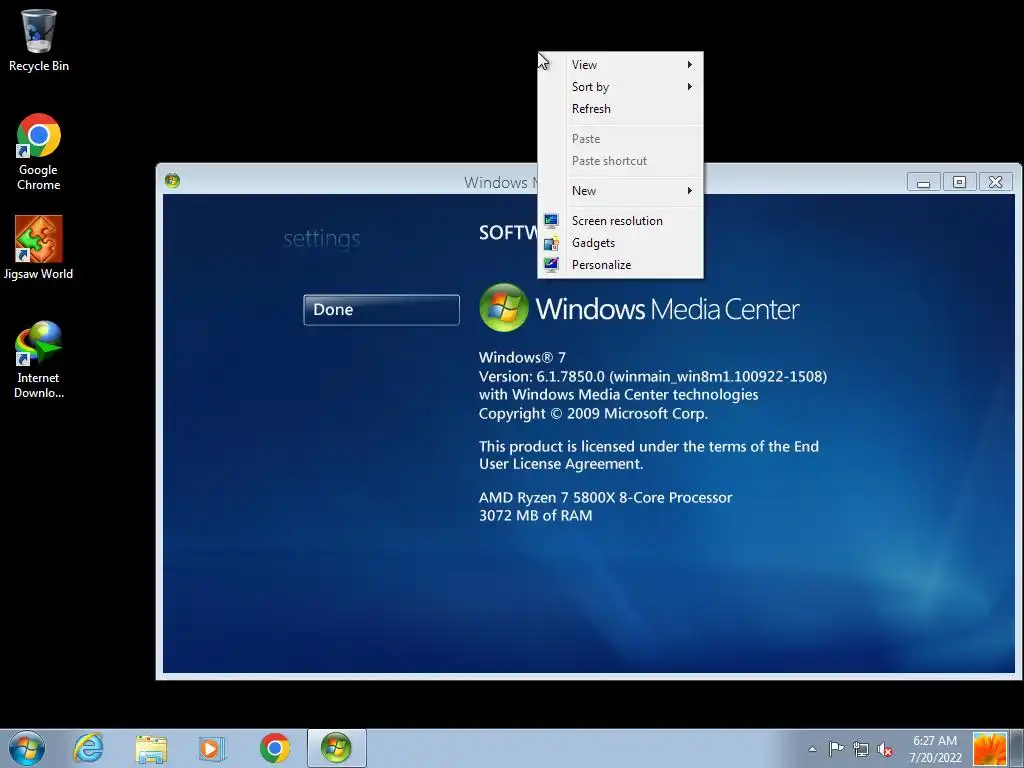Open Windows Explorer folder in taskbar
The height and width of the screenshot is (768, 1024).
[x=151, y=749]
